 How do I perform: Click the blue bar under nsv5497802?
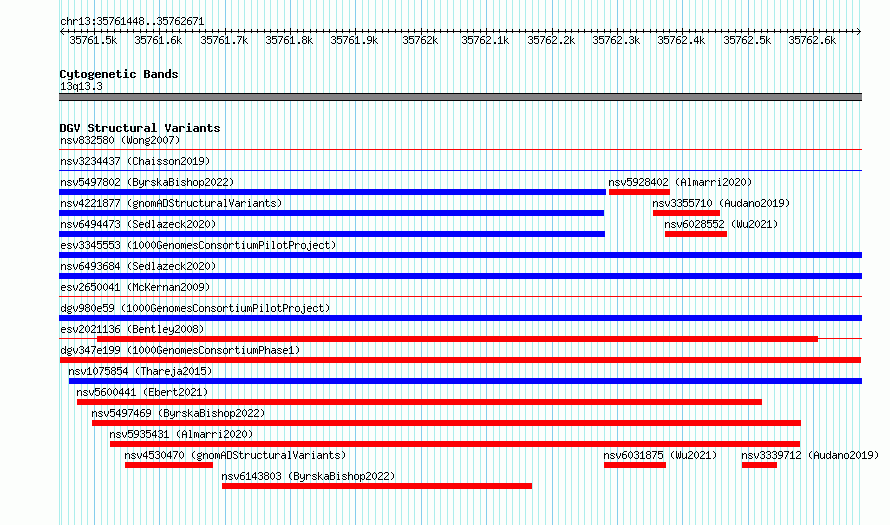pos(333,192)
